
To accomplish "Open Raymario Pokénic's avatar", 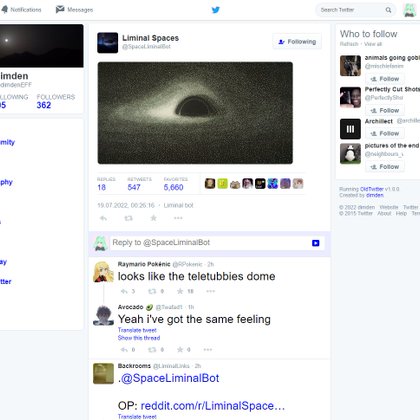I will coord(103,272).
